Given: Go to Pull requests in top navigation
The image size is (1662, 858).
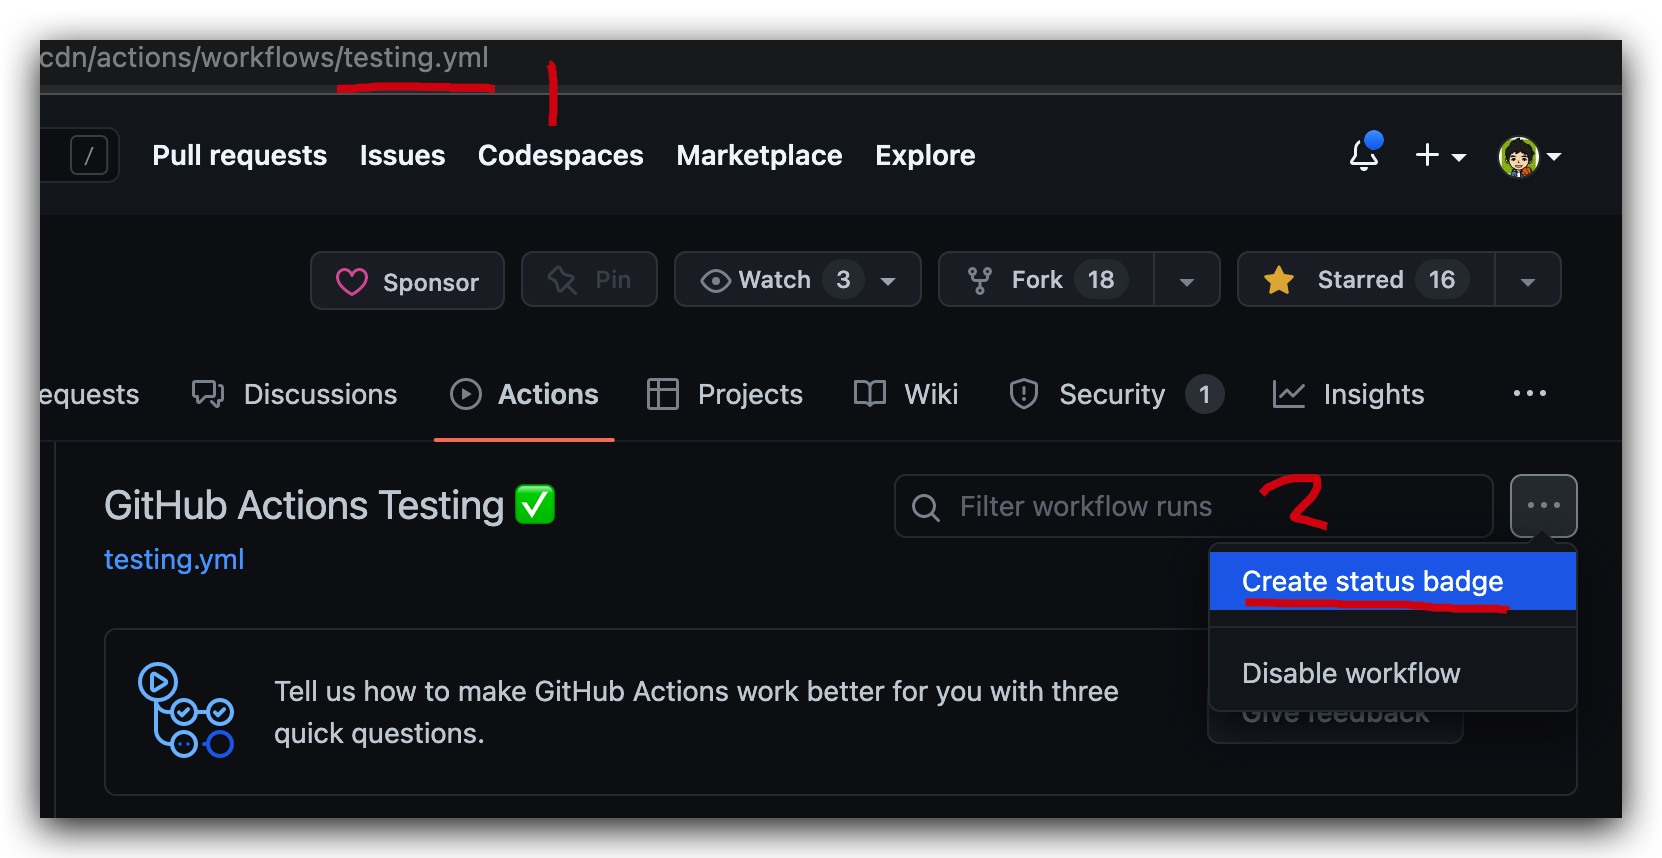Looking at the screenshot, I should point(239,155).
